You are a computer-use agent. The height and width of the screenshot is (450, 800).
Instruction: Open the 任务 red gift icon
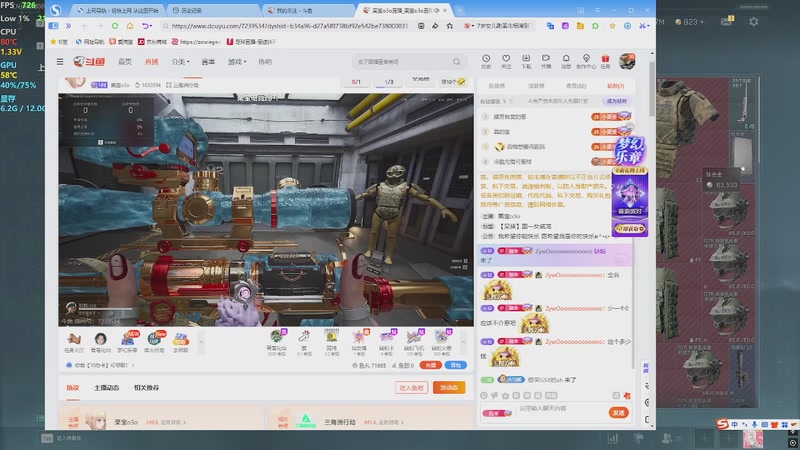coord(605,61)
